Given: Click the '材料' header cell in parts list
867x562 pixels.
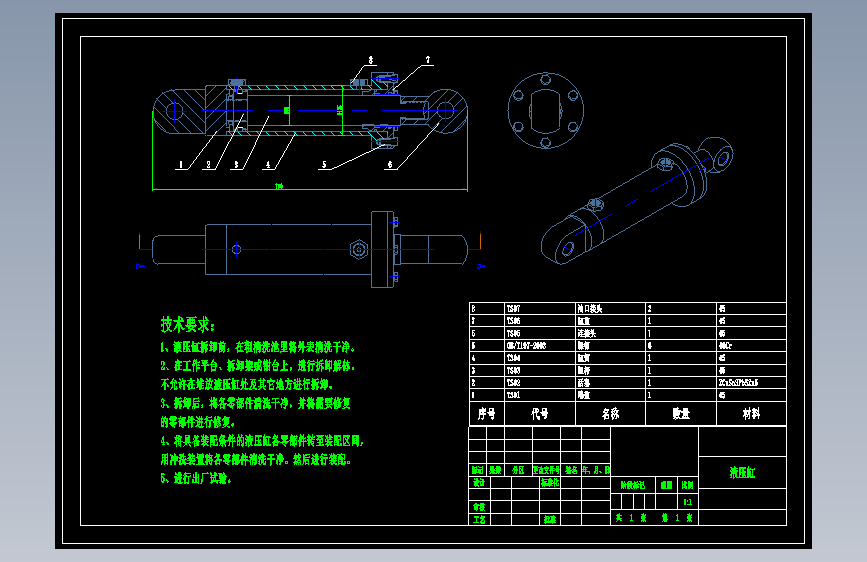Looking at the screenshot, I should [751, 414].
